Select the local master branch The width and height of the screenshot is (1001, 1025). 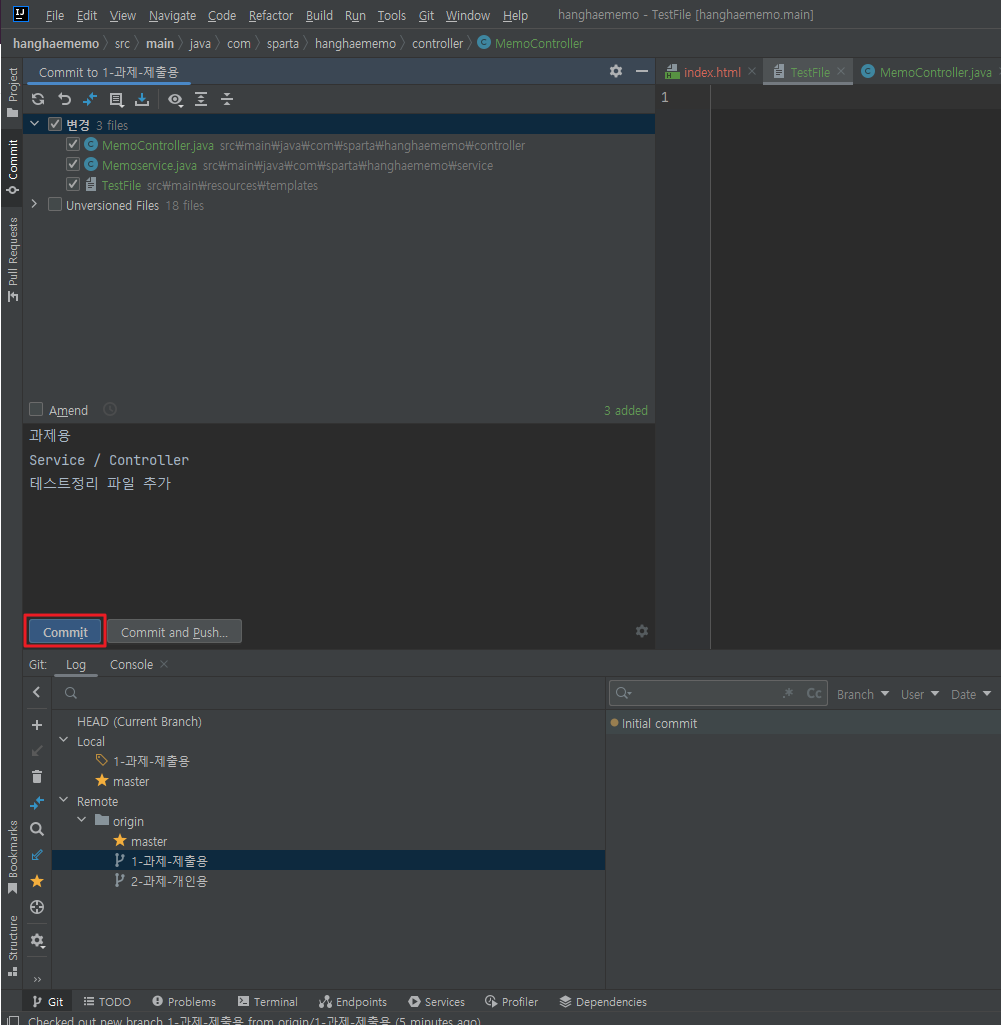pyautogui.click(x=131, y=781)
